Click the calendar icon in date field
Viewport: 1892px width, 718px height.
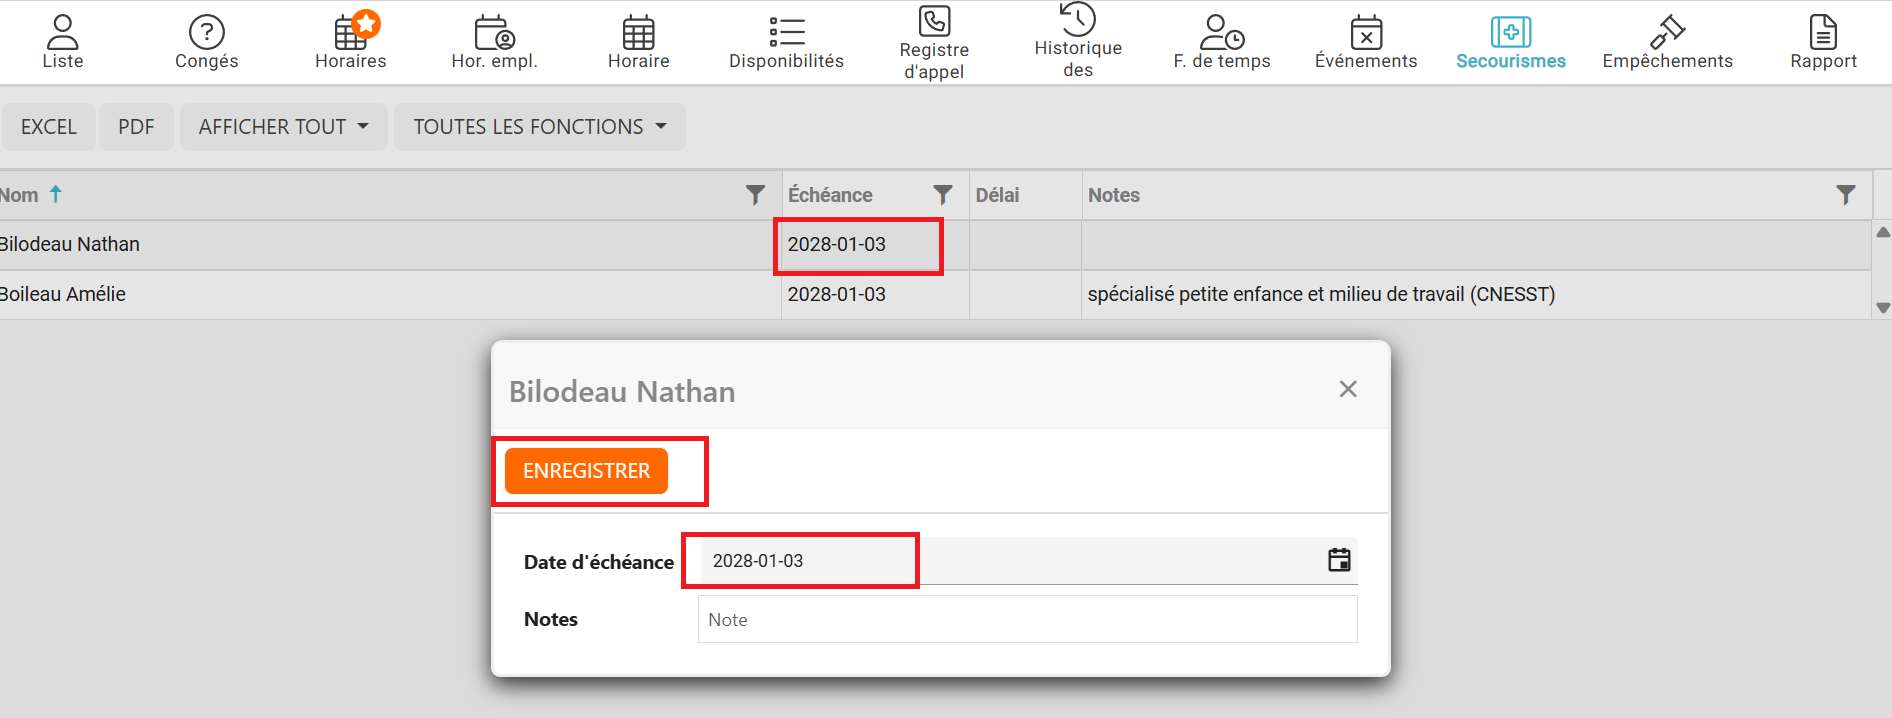pyautogui.click(x=1339, y=560)
